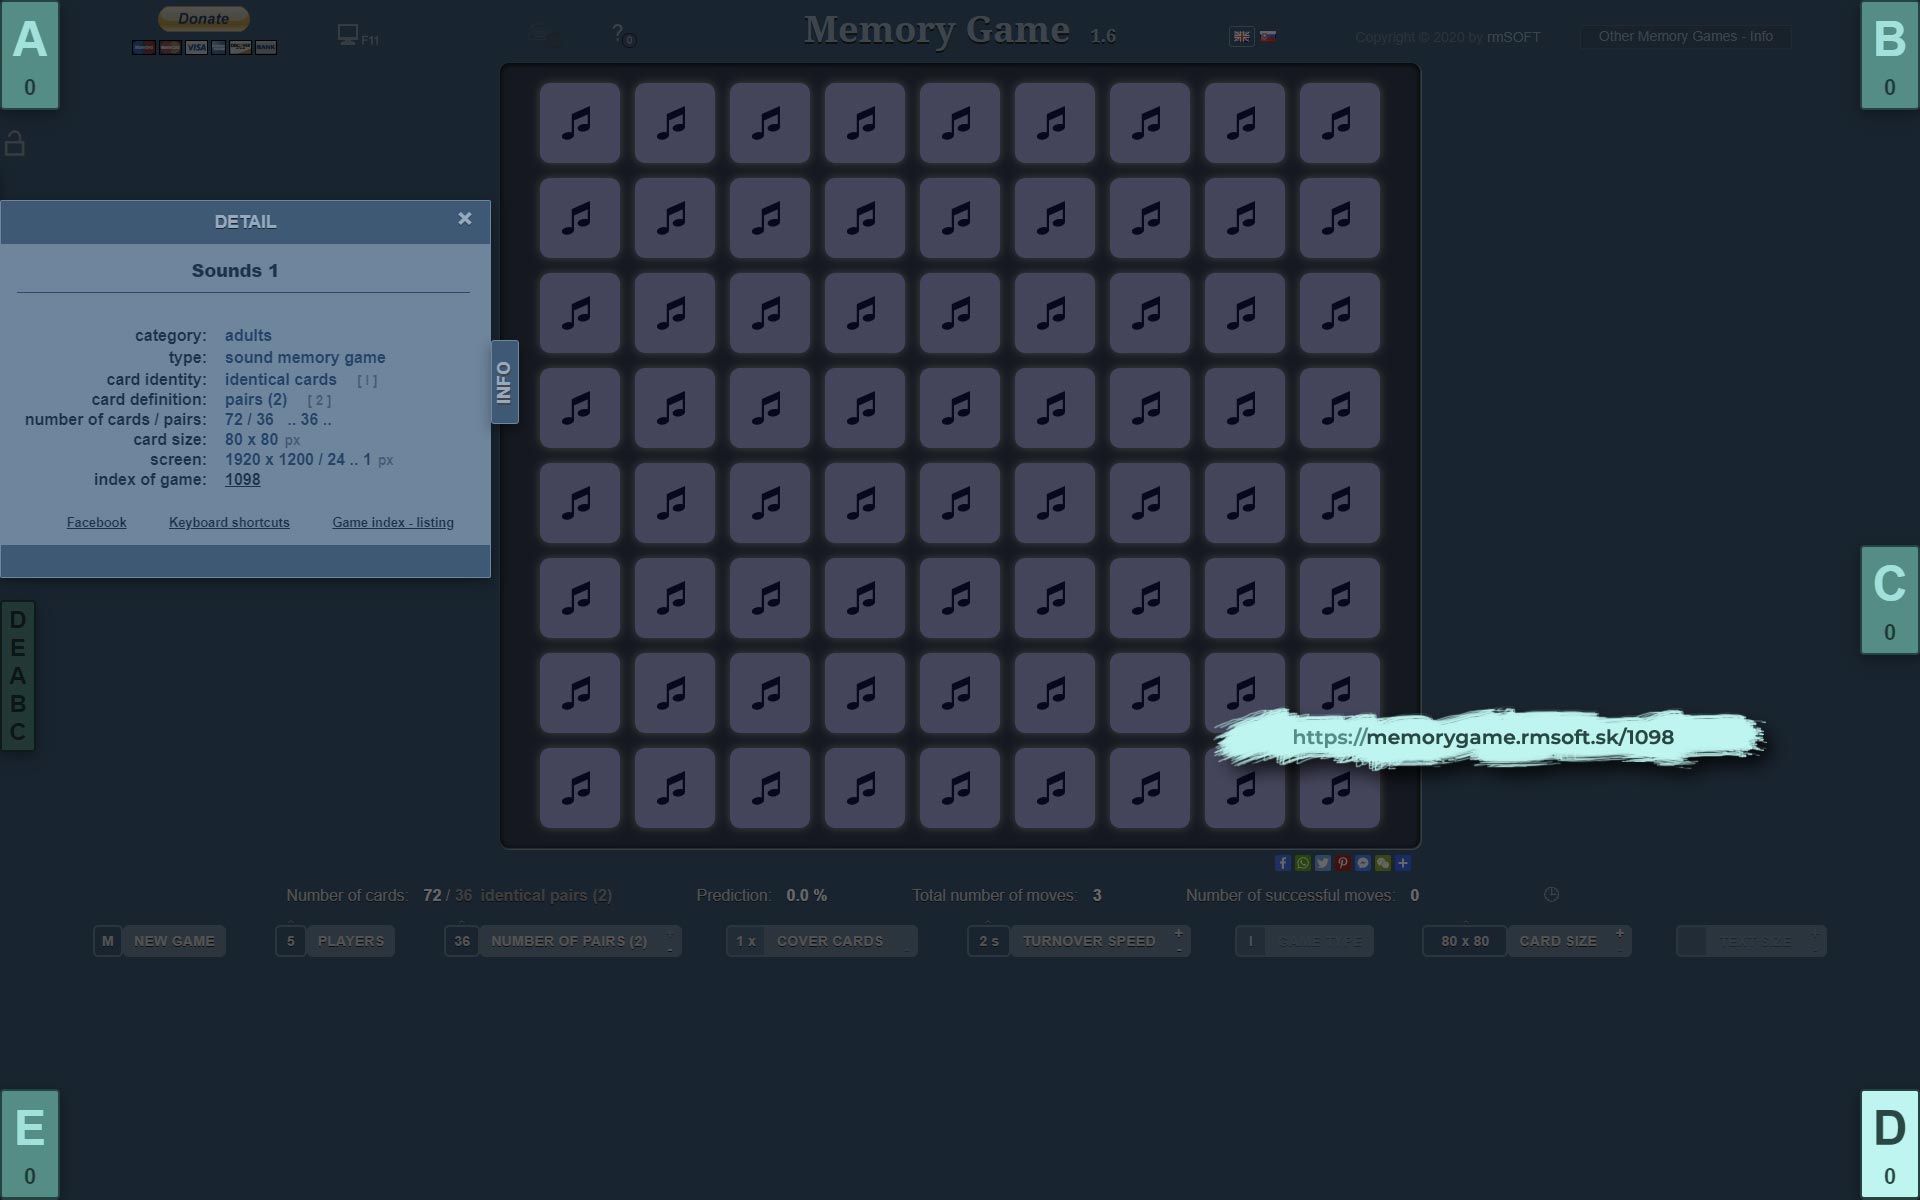
Task: Share the game via Facebook icon
Action: [1283, 863]
